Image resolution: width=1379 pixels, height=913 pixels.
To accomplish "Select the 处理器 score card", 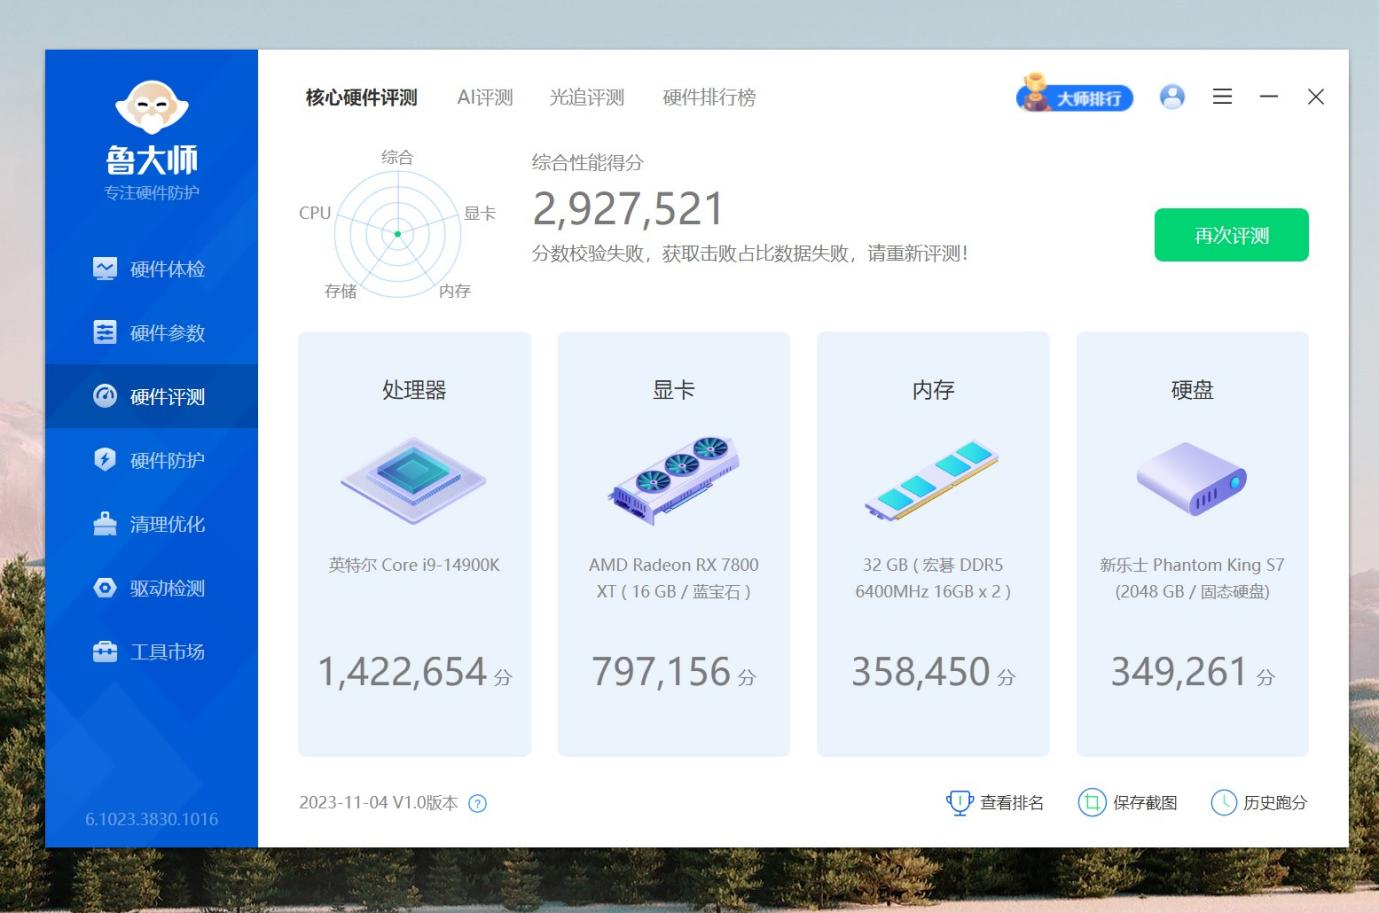I will 414,544.
